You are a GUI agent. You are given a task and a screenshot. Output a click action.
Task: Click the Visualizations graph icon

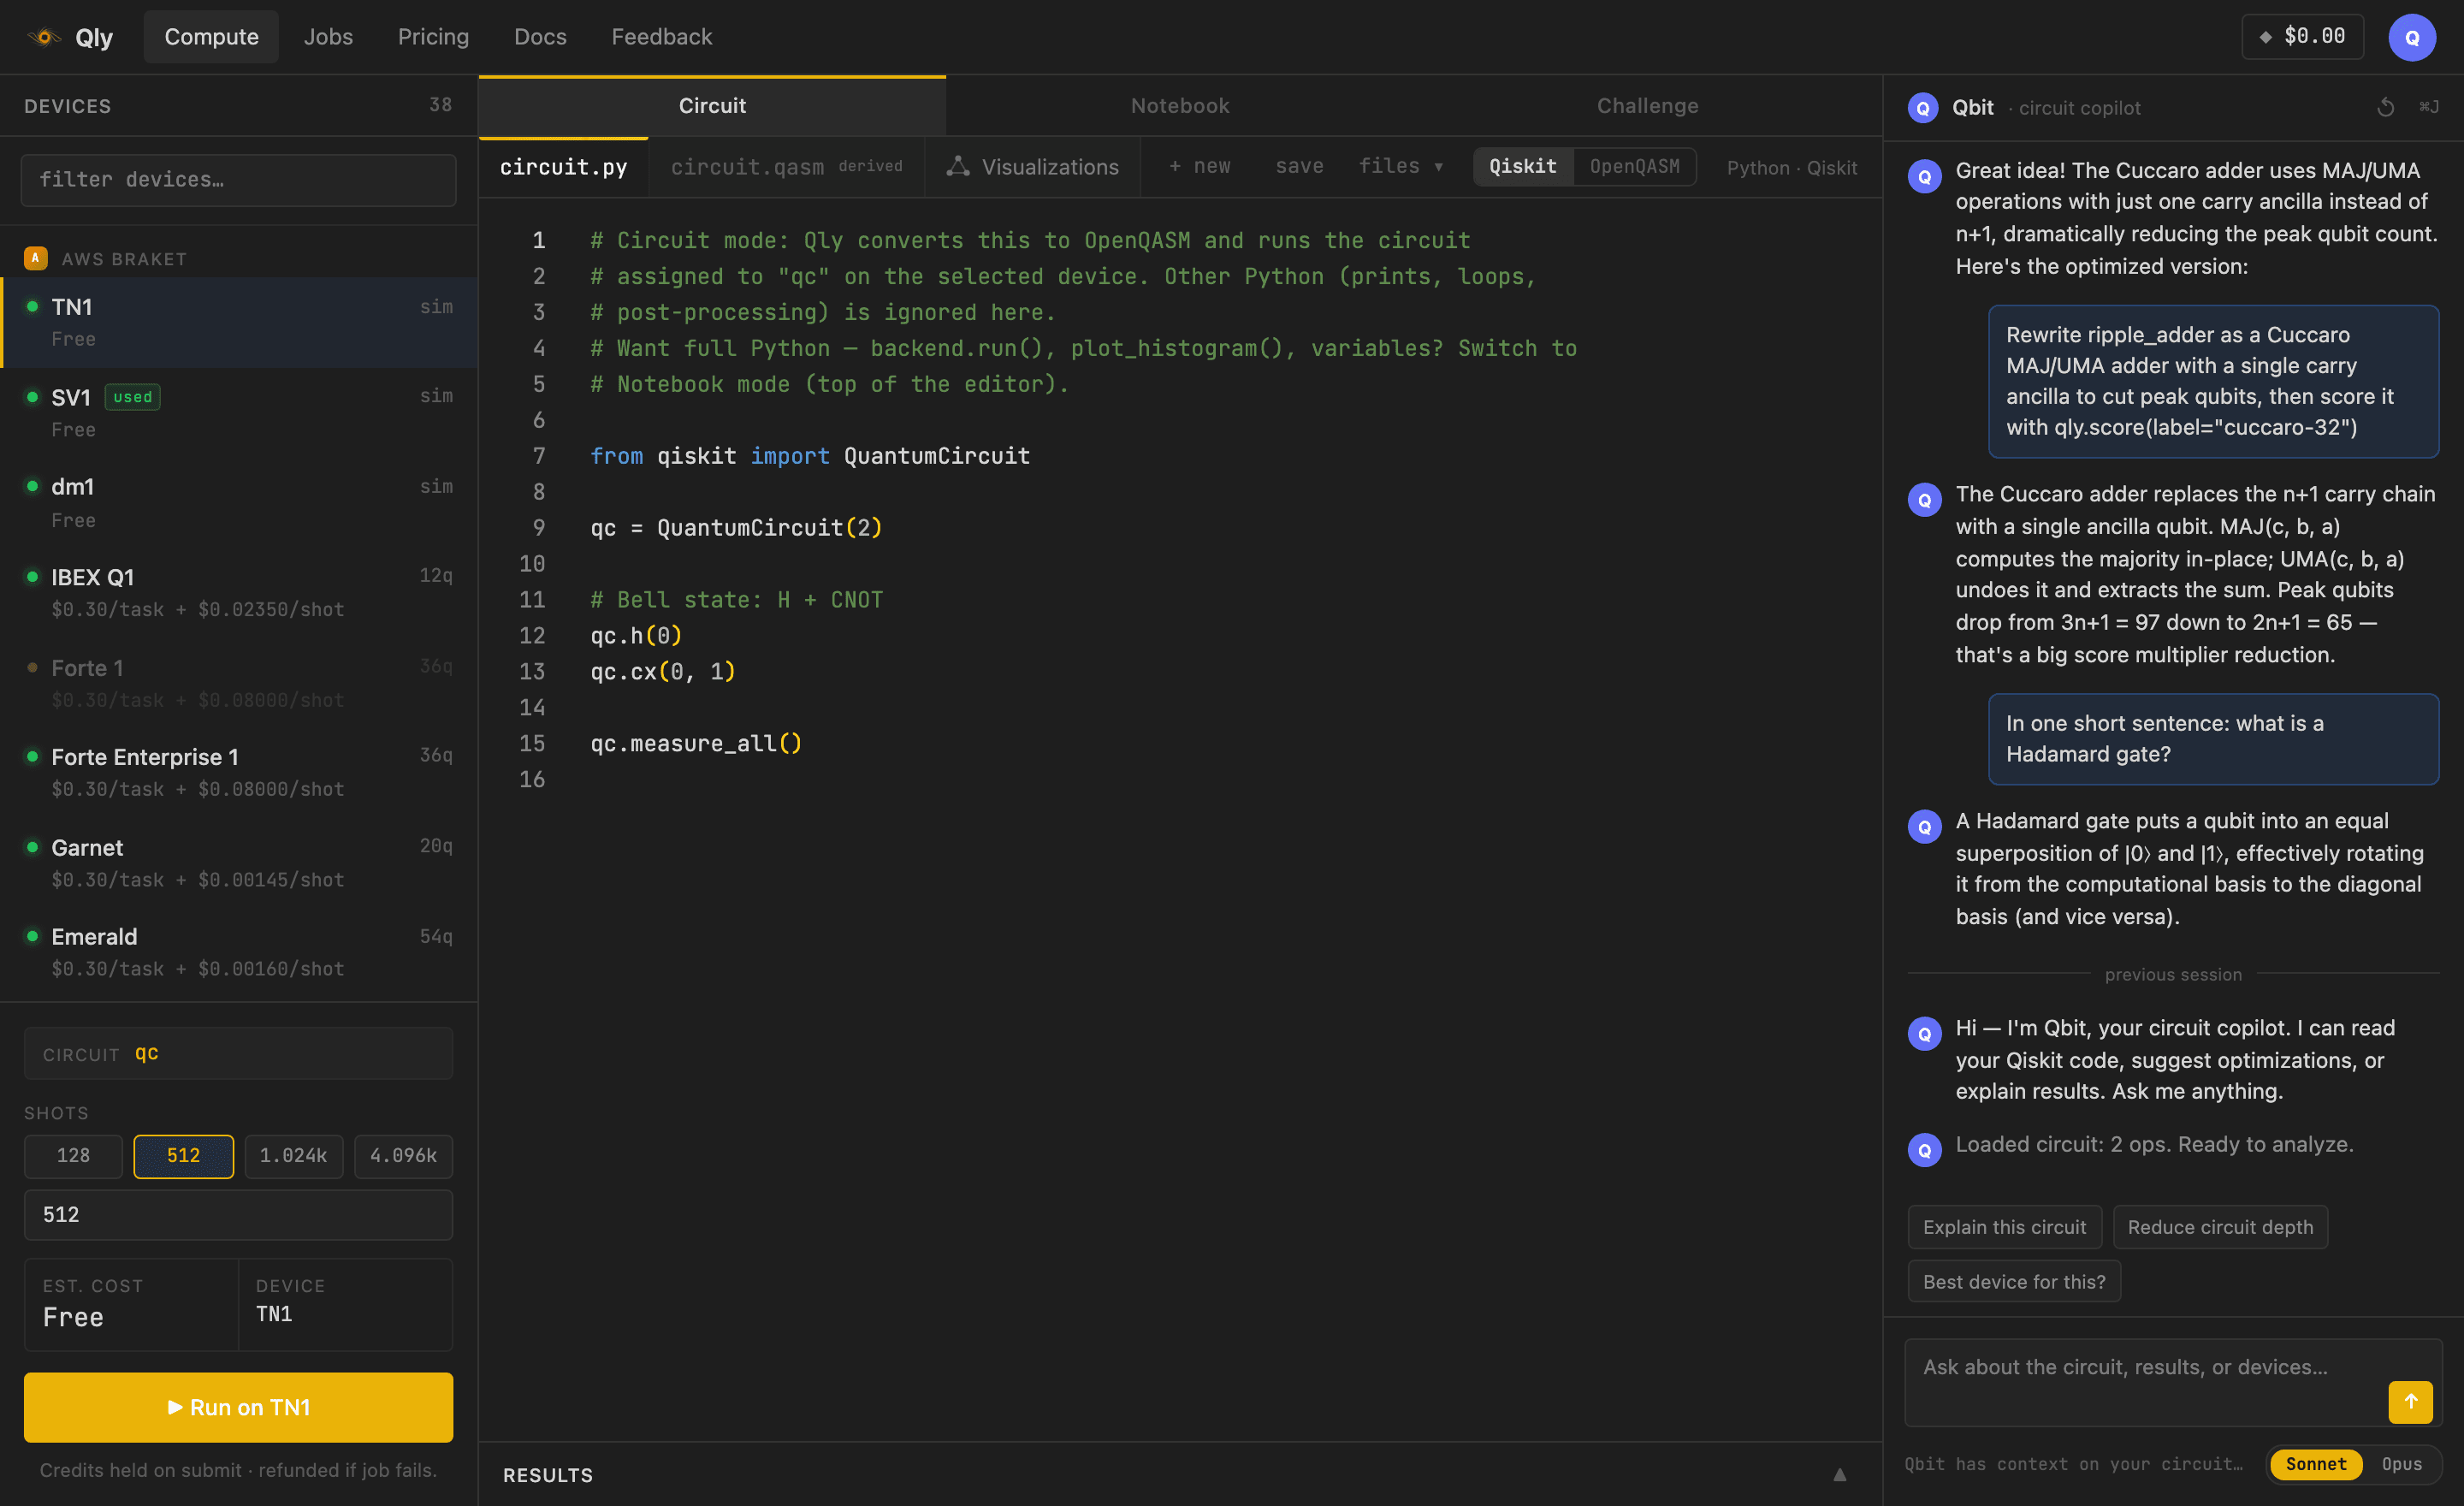tap(958, 166)
